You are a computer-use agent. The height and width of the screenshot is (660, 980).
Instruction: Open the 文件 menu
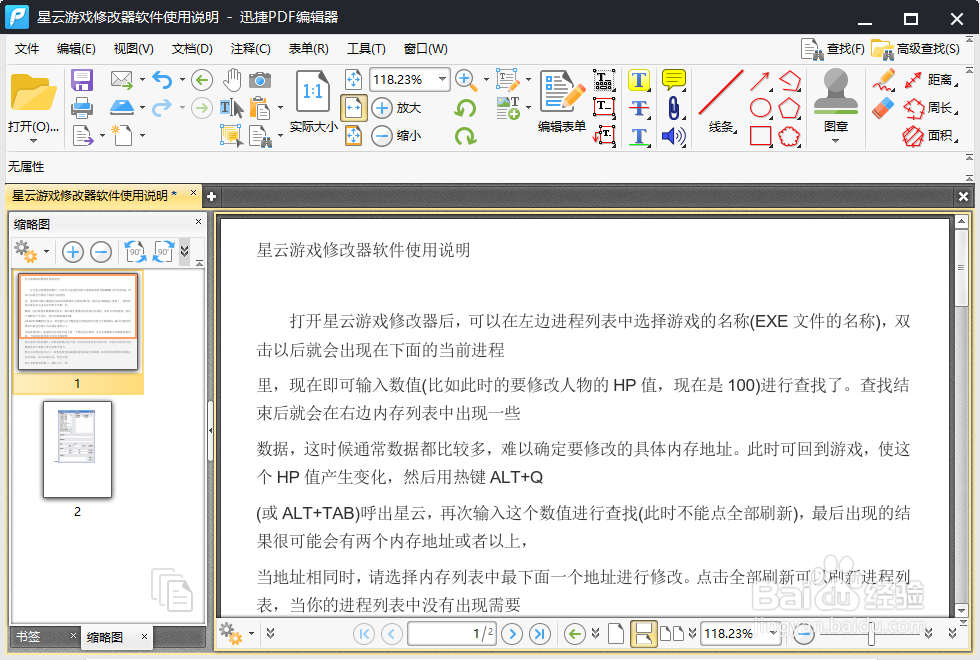(26, 49)
